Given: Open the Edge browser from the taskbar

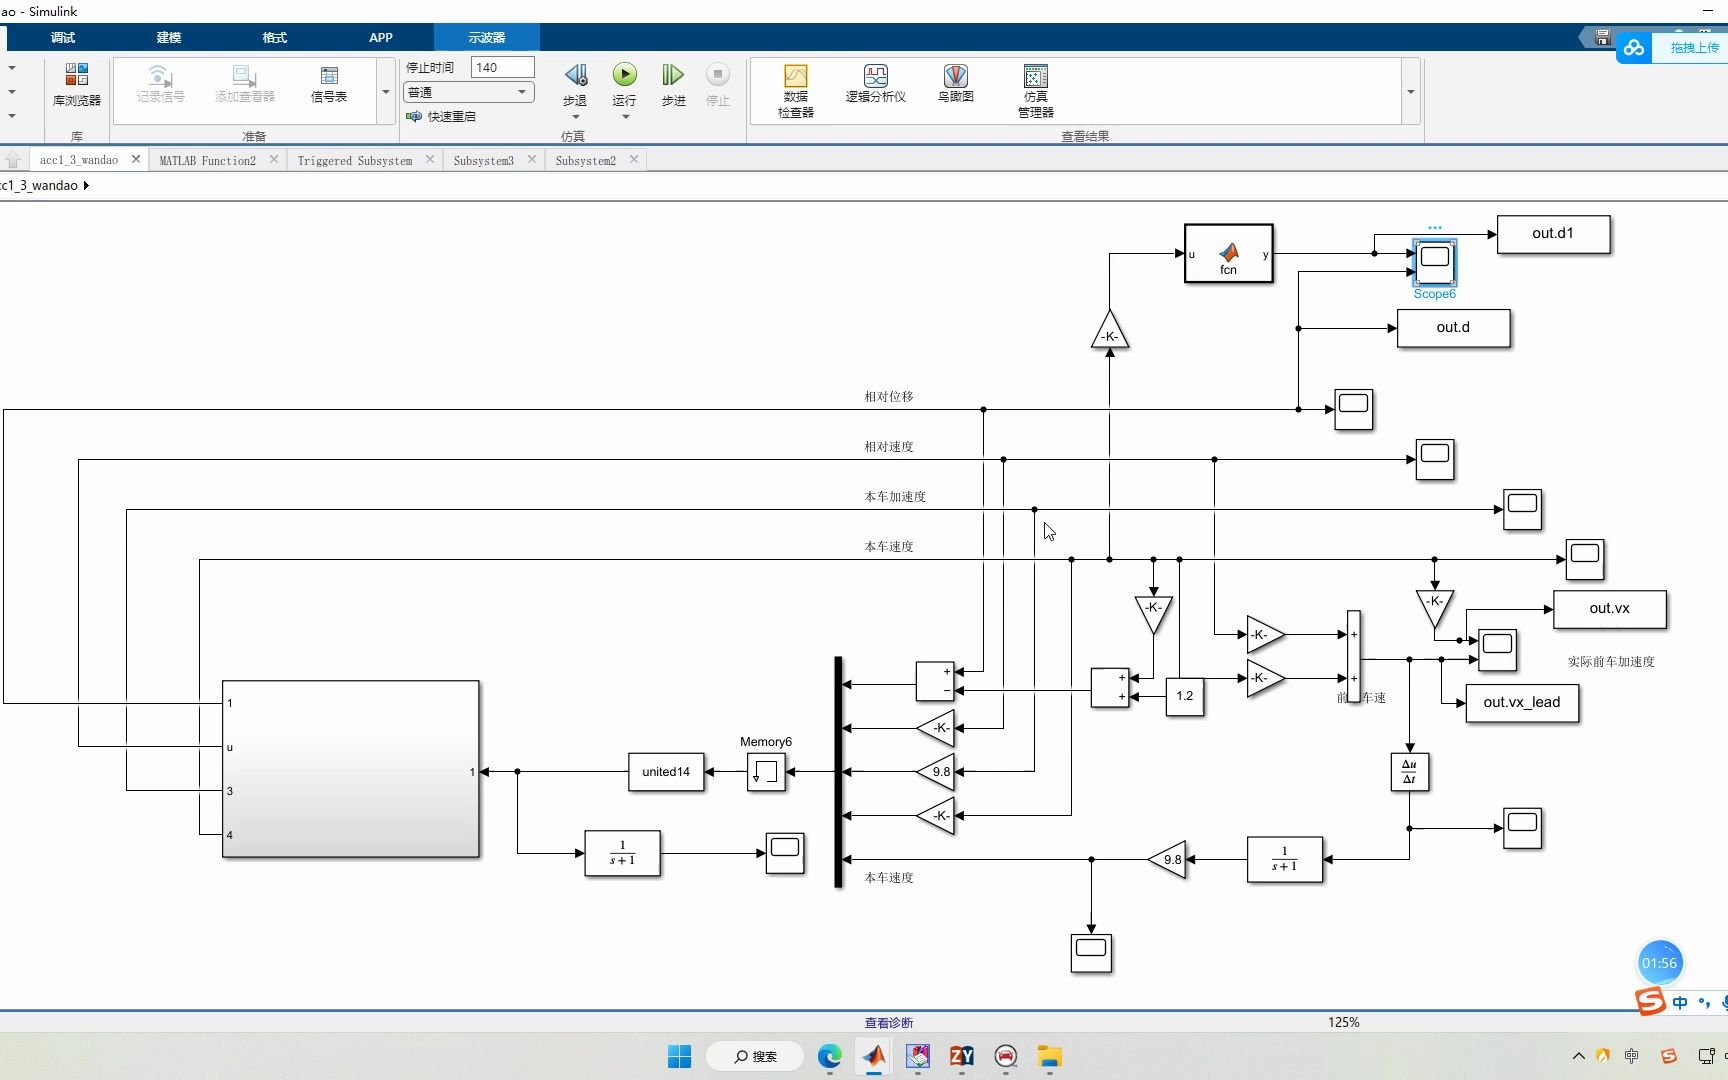Looking at the screenshot, I should pyautogui.click(x=829, y=1056).
